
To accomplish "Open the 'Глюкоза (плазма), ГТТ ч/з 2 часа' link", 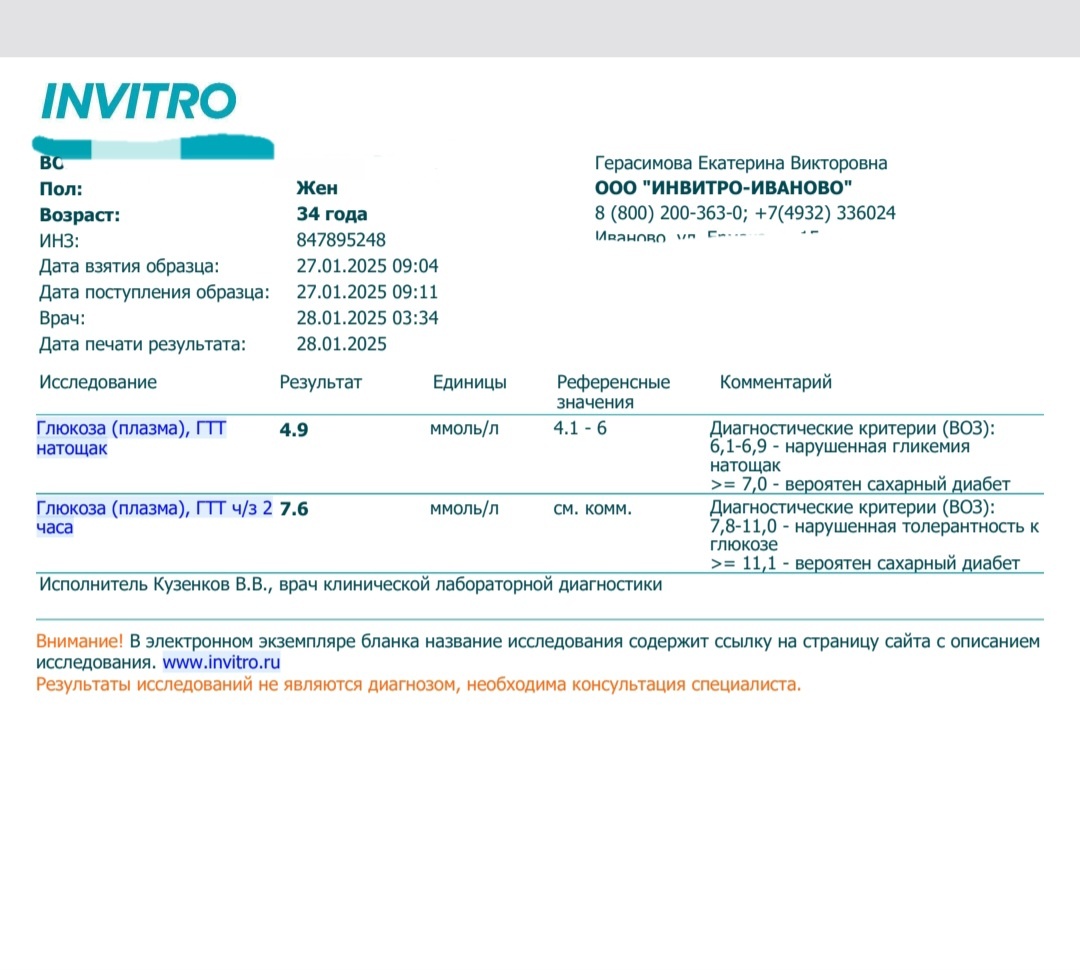I will (154, 517).
